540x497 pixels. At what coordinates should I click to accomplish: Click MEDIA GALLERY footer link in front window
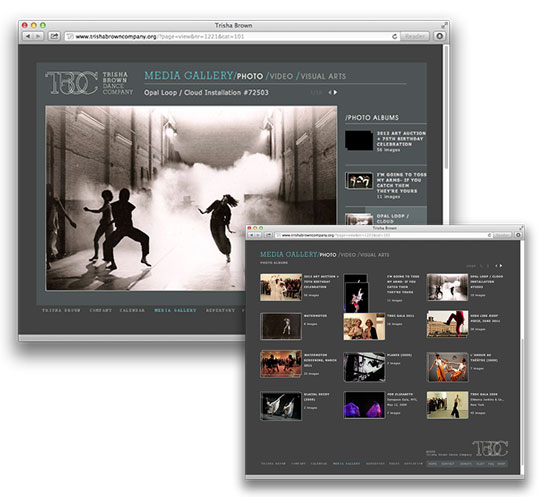[x=346, y=464]
